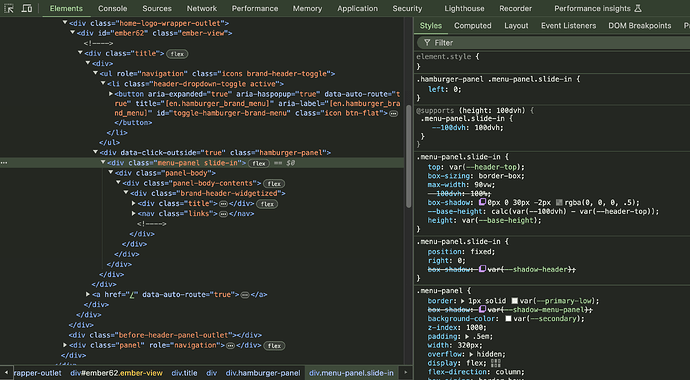The image size is (690, 380).
Task: Expand the border shorthand property triangle
Action: pyautogui.click(x=463, y=301)
